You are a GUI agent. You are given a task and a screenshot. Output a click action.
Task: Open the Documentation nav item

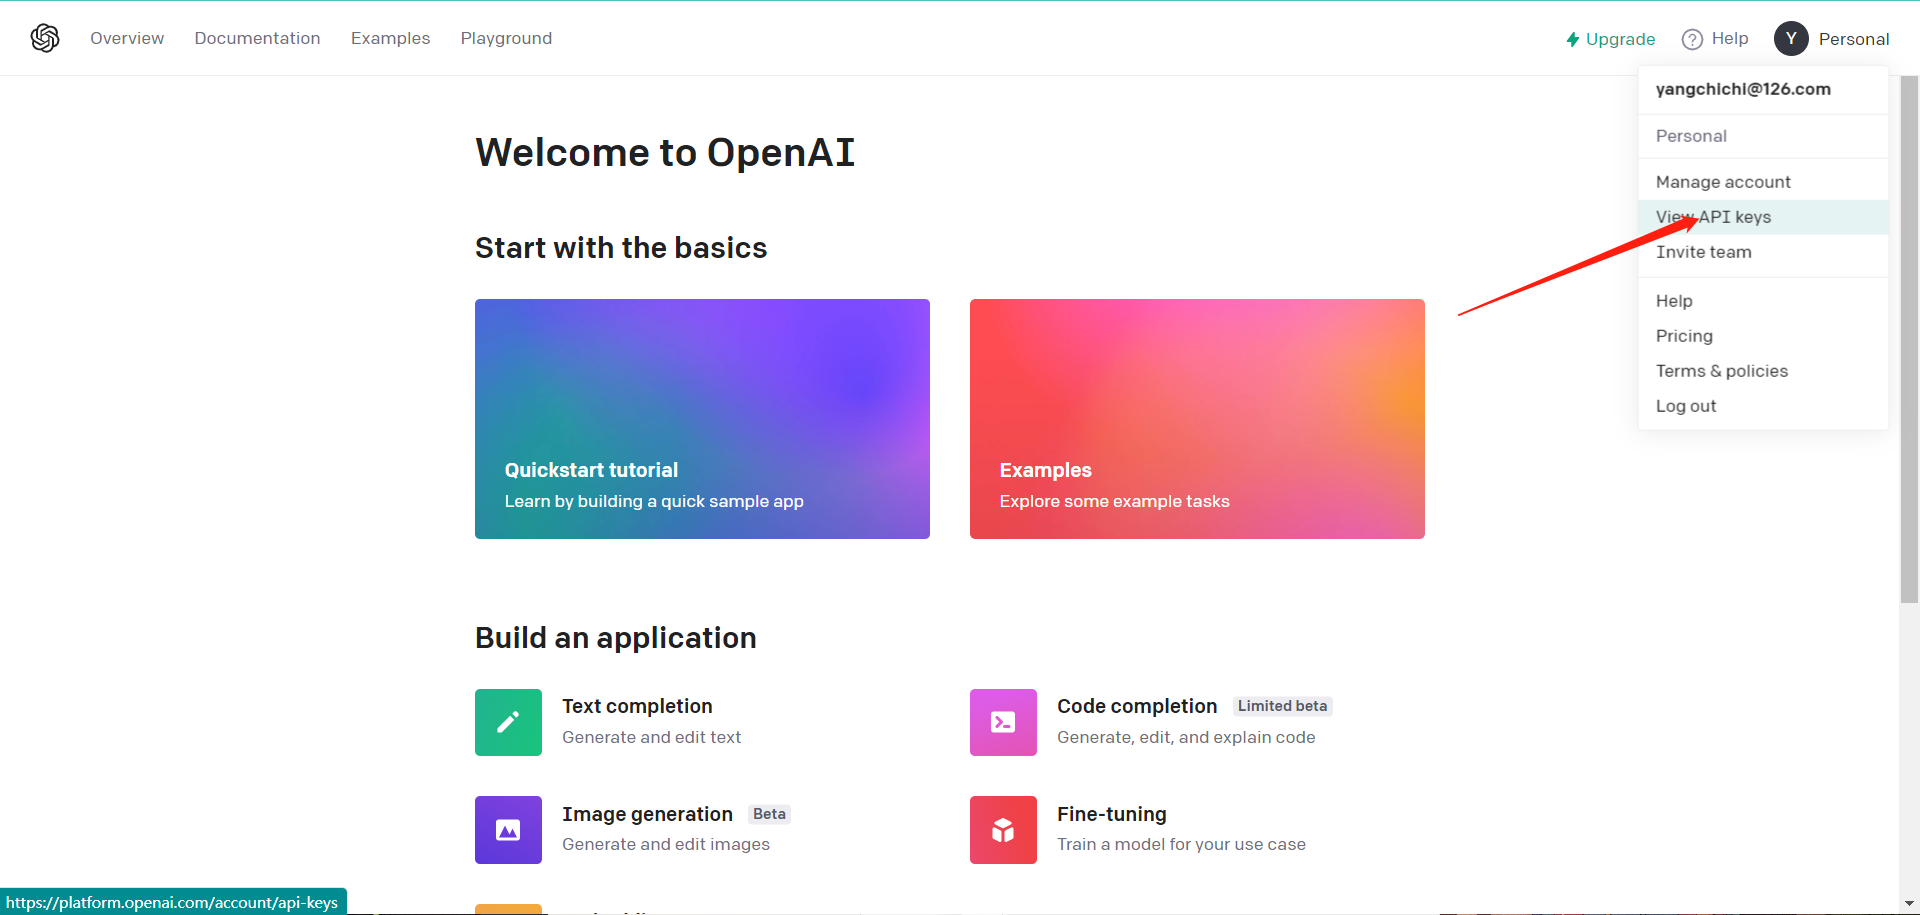click(257, 38)
